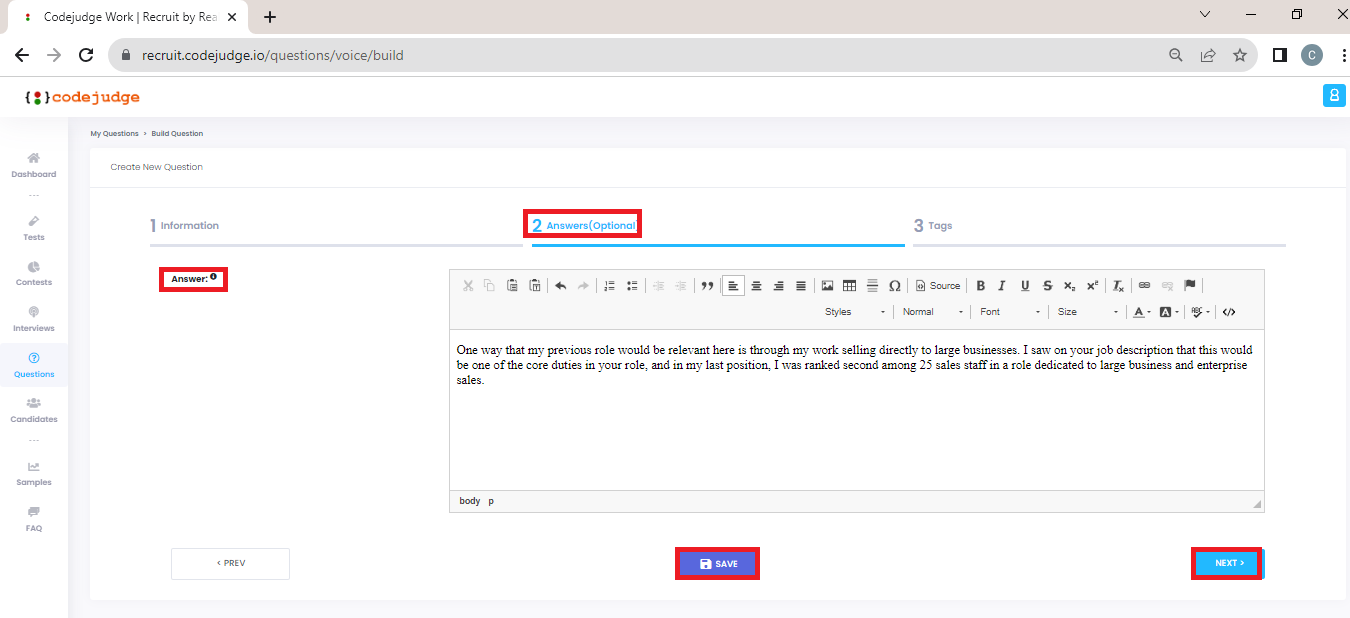Insert a horizontal rule
Viewport: 1350px width, 618px height.
click(x=871, y=285)
